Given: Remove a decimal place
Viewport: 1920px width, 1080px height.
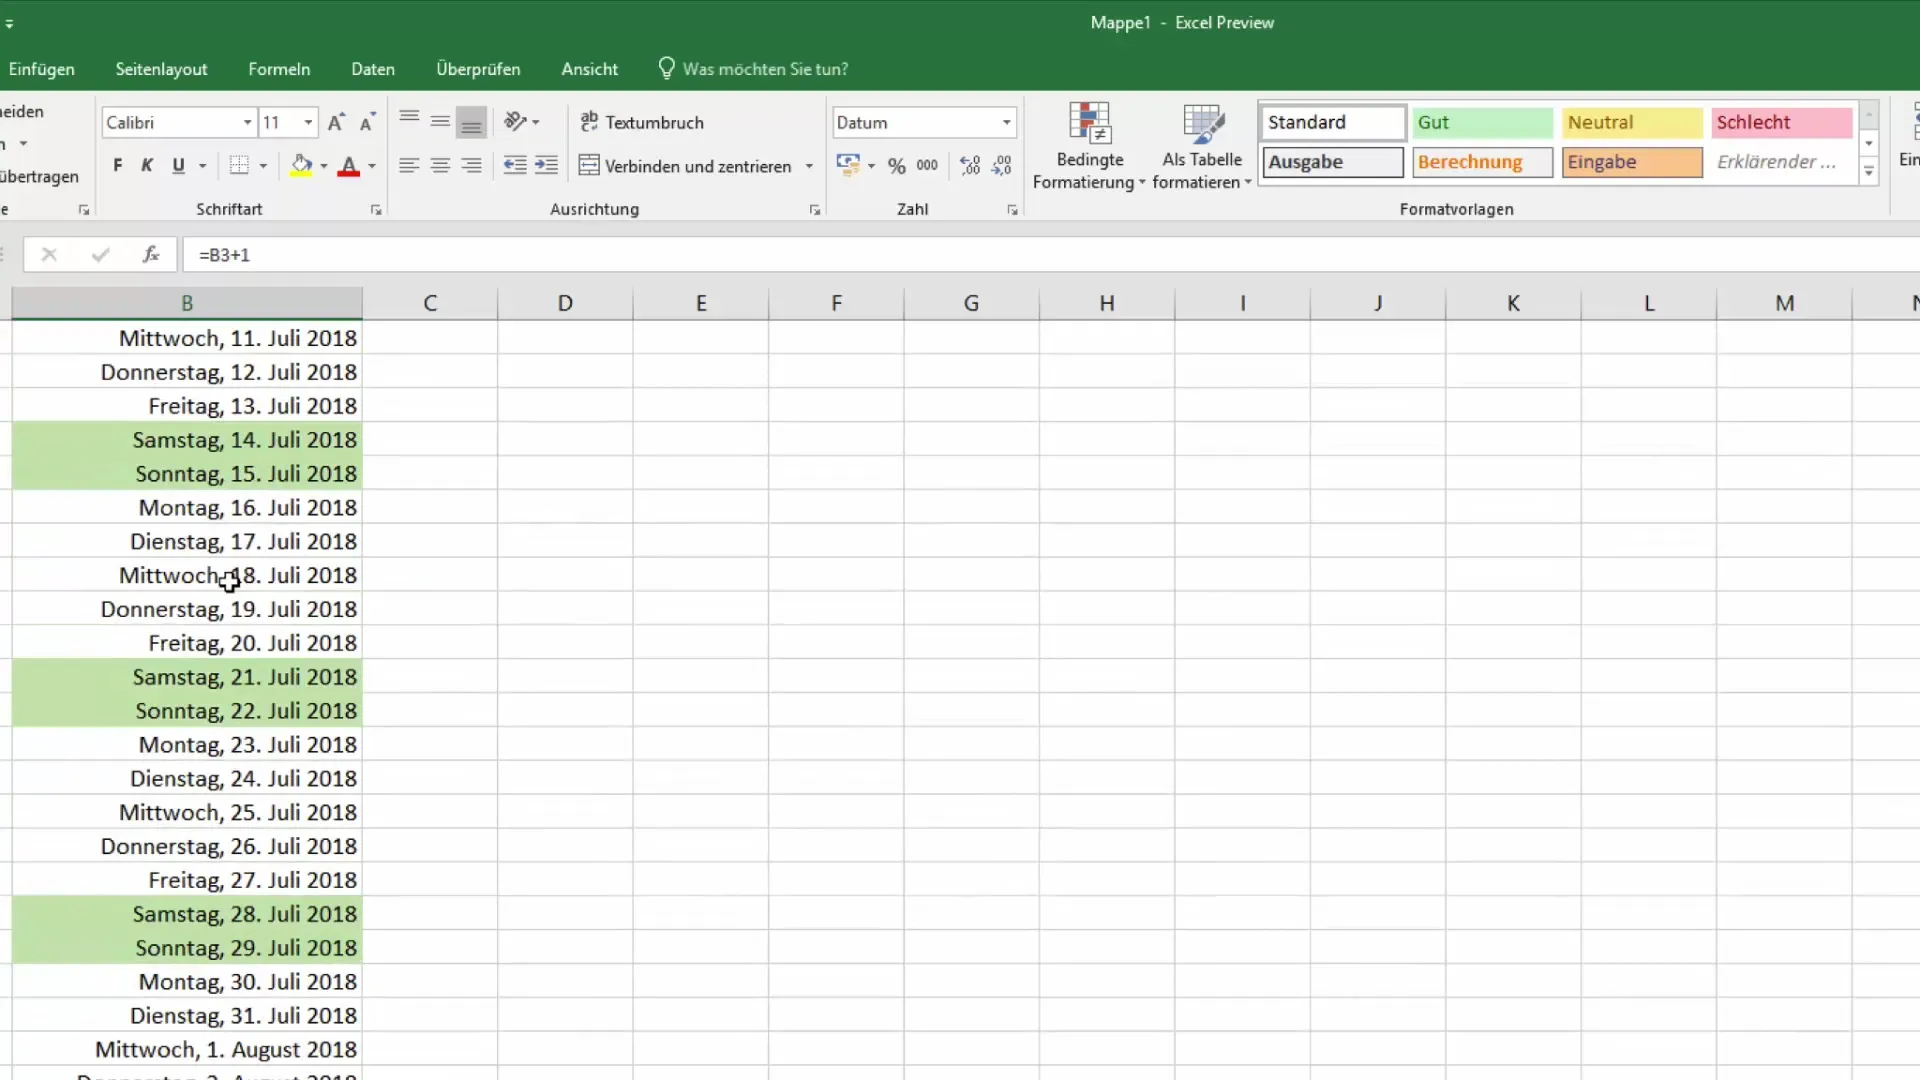Looking at the screenshot, I should (x=1001, y=166).
